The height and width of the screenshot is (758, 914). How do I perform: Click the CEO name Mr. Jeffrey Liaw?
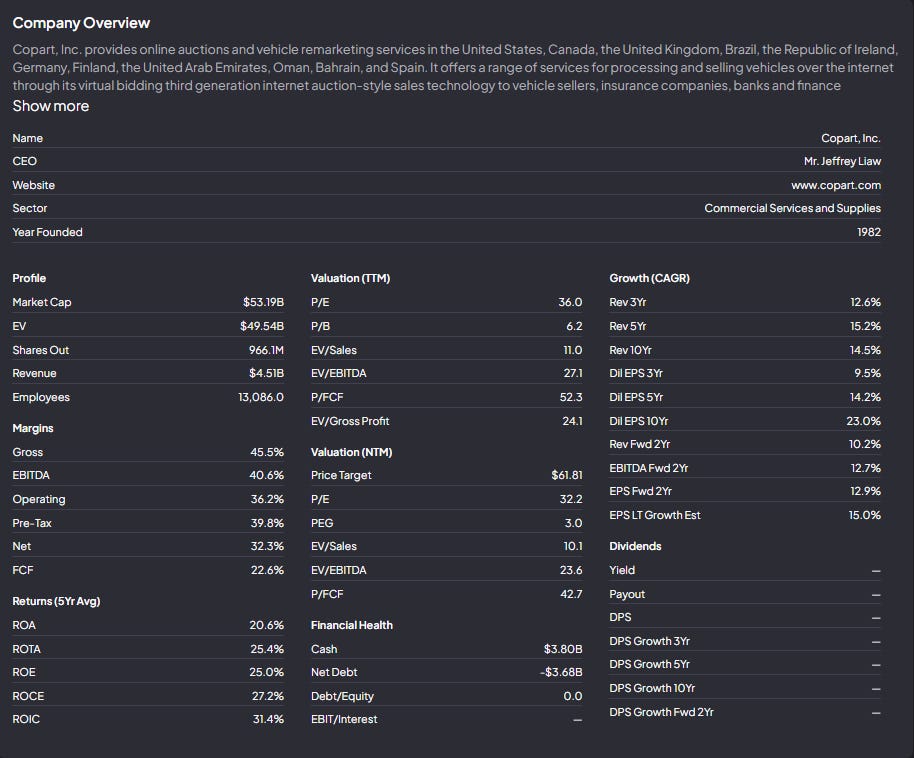click(842, 161)
